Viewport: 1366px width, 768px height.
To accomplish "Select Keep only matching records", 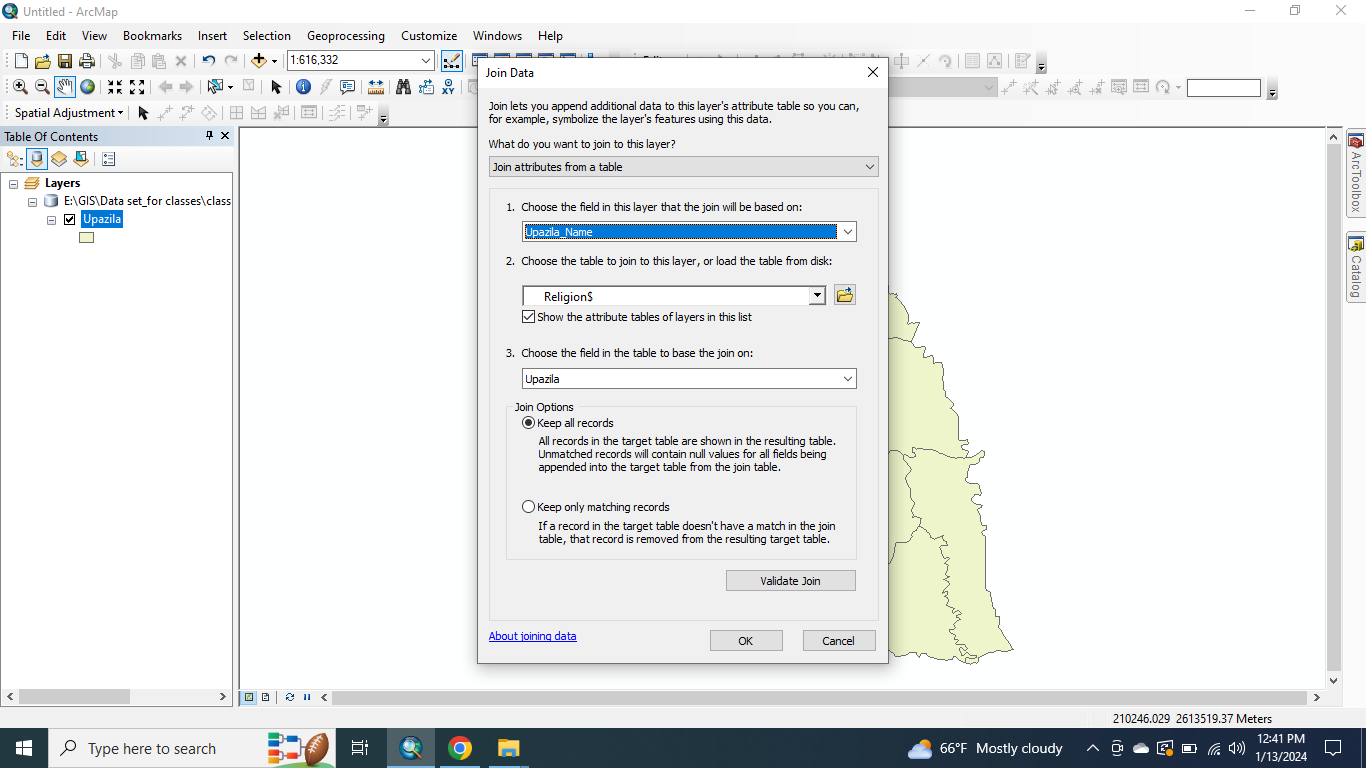I will pyautogui.click(x=528, y=506).
